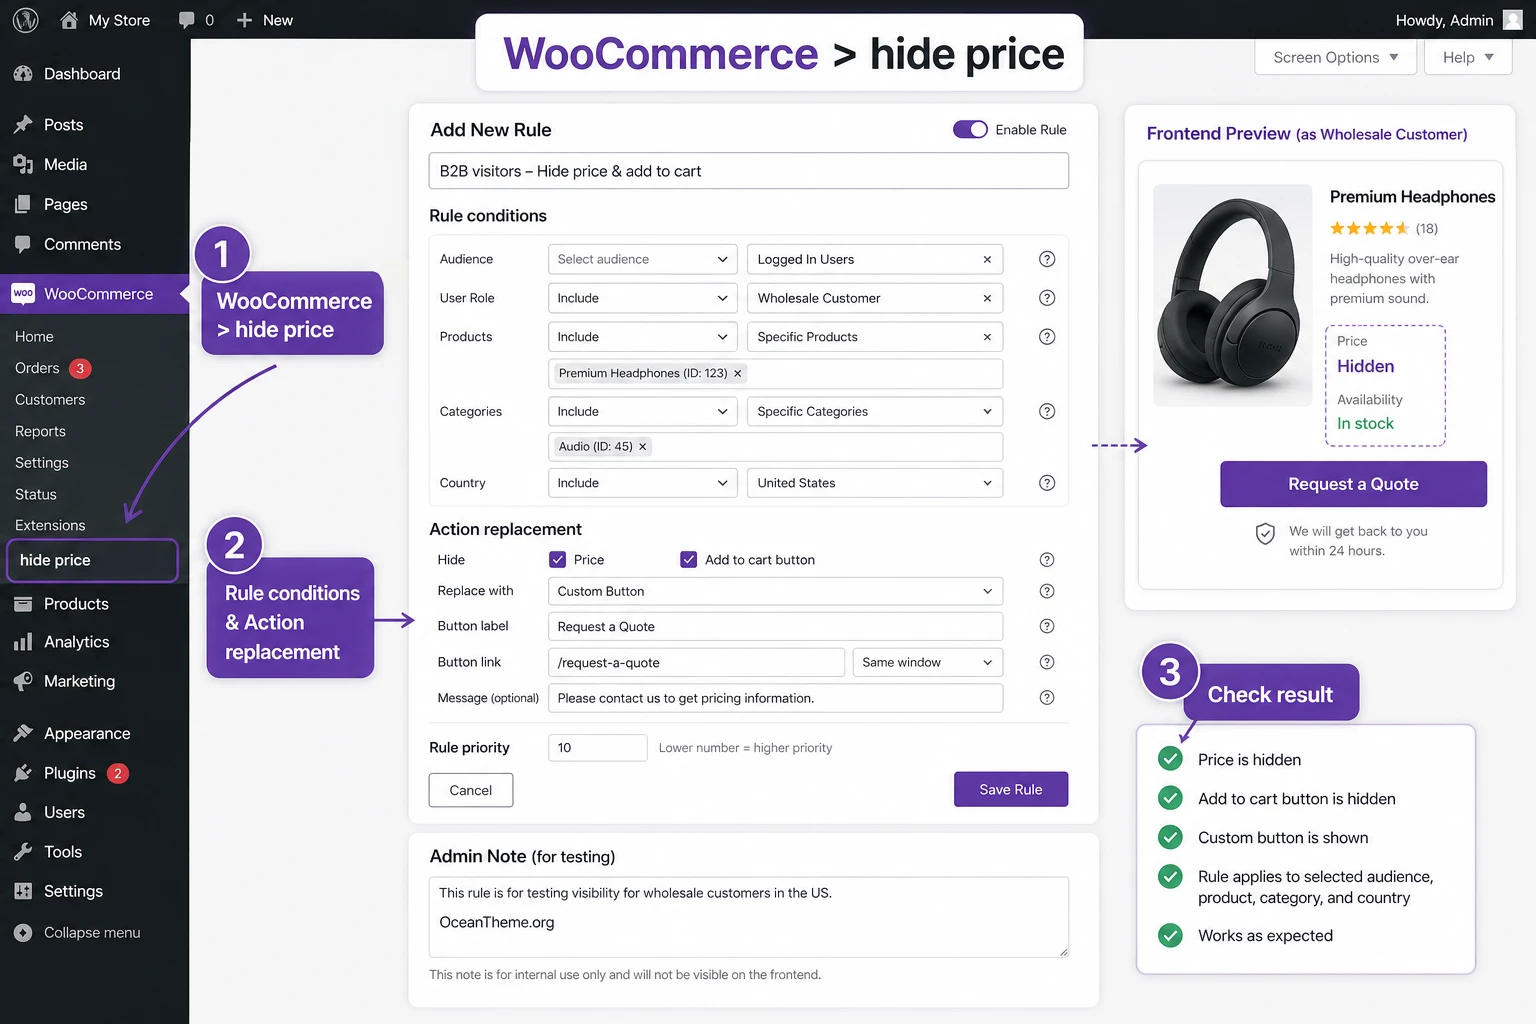Click the help icon in User Role row
This screenshot has height=1024, width=1536.
tap(1047, 298)
